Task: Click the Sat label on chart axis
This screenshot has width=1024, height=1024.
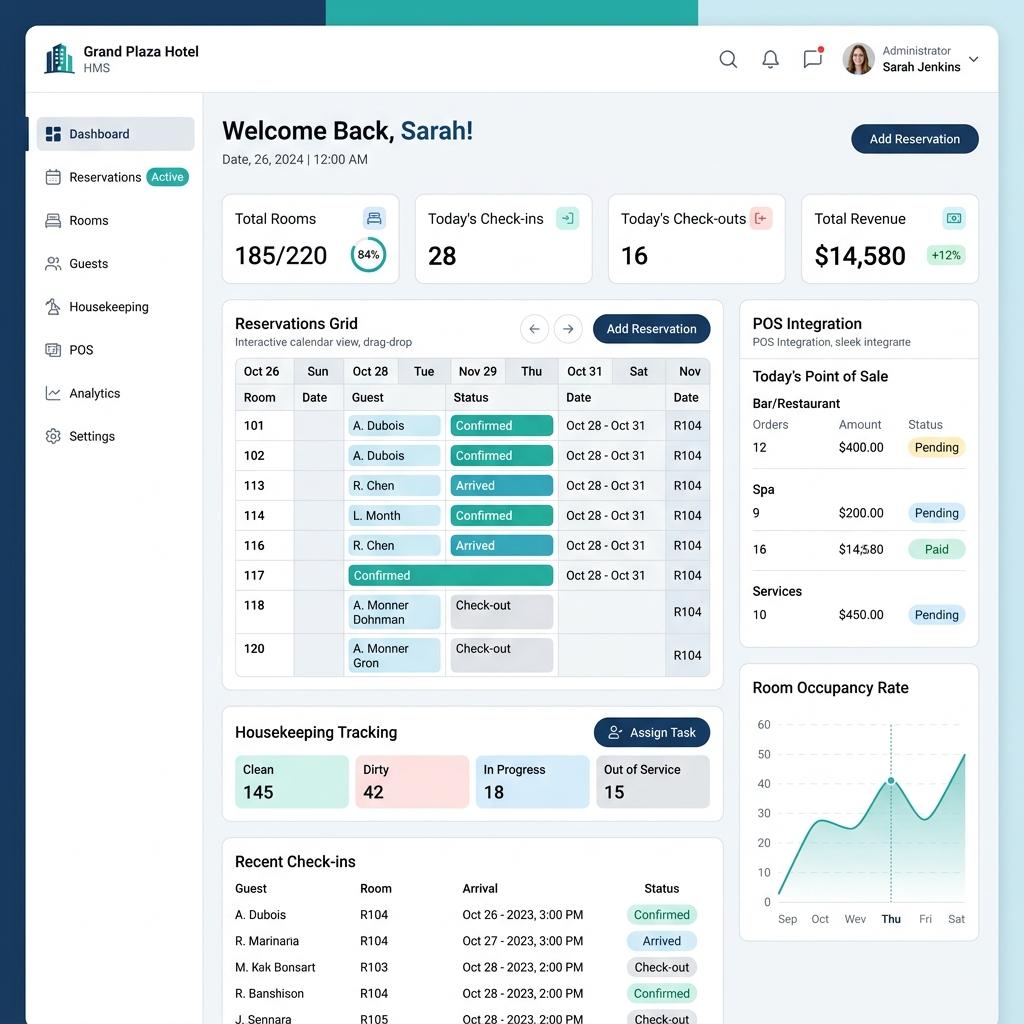Action: (956, 919)
